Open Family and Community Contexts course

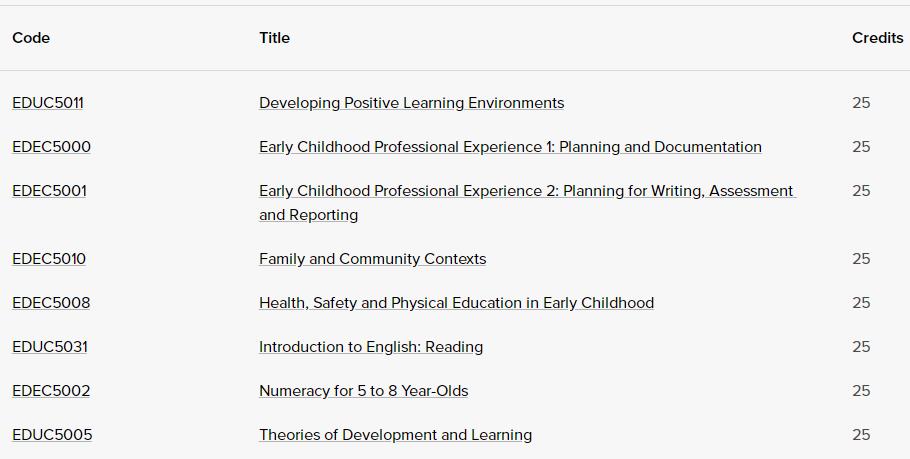[372, 259]
